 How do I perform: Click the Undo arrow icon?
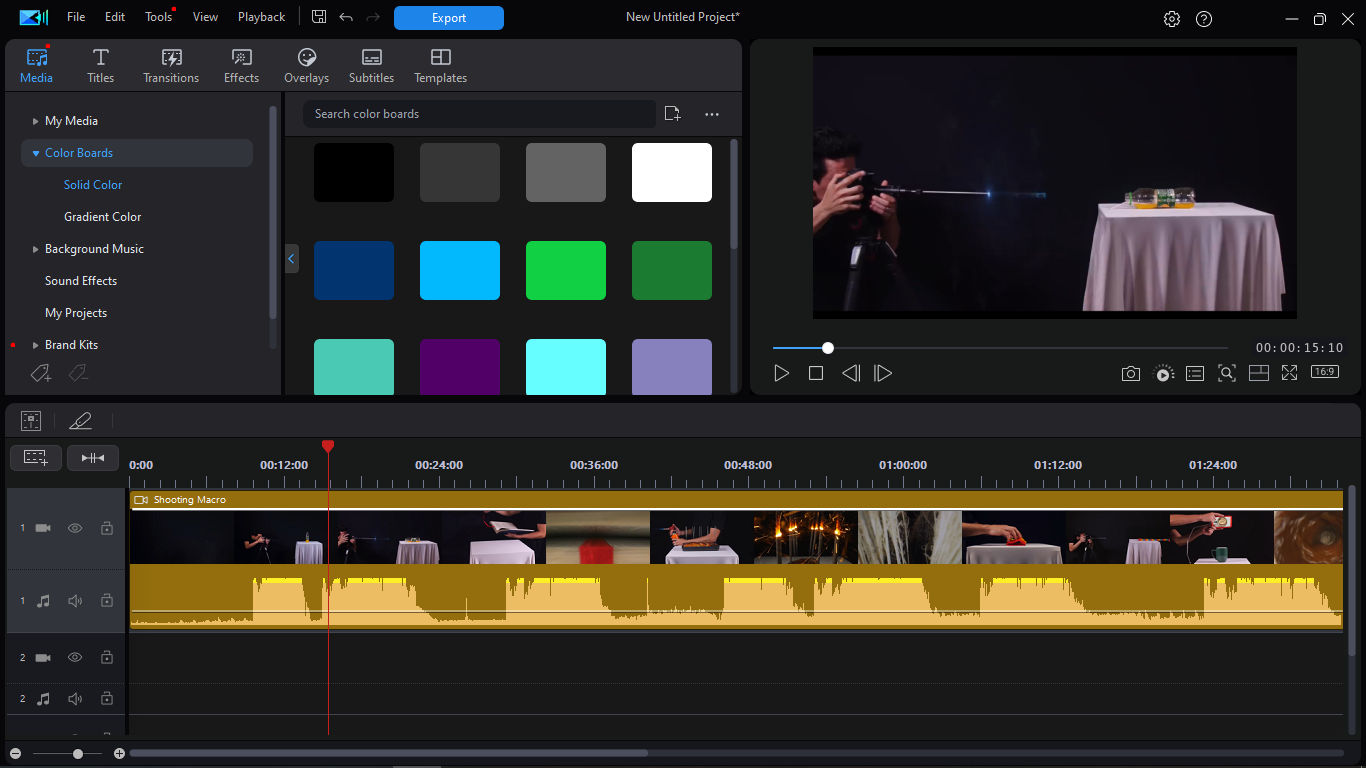(346, 17)
